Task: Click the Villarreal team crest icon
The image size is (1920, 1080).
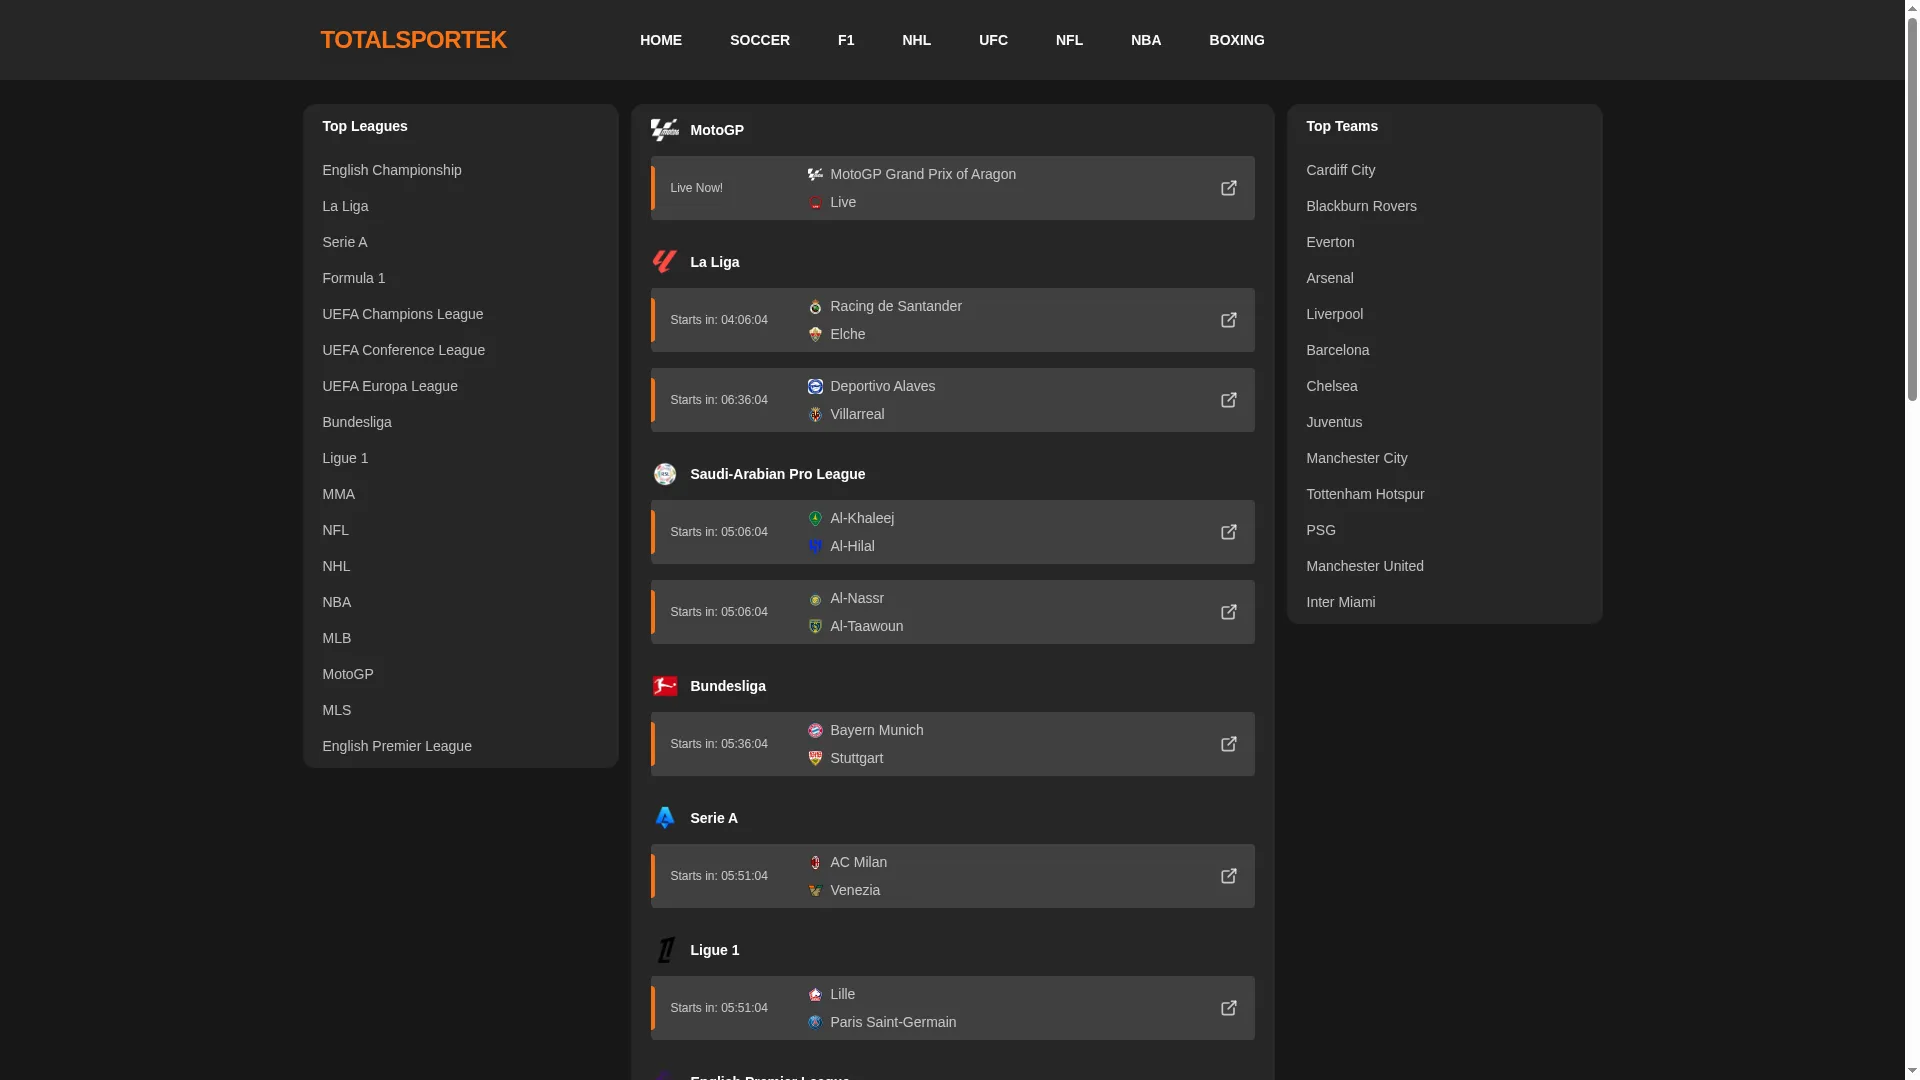Action: [x=815, y=414]
